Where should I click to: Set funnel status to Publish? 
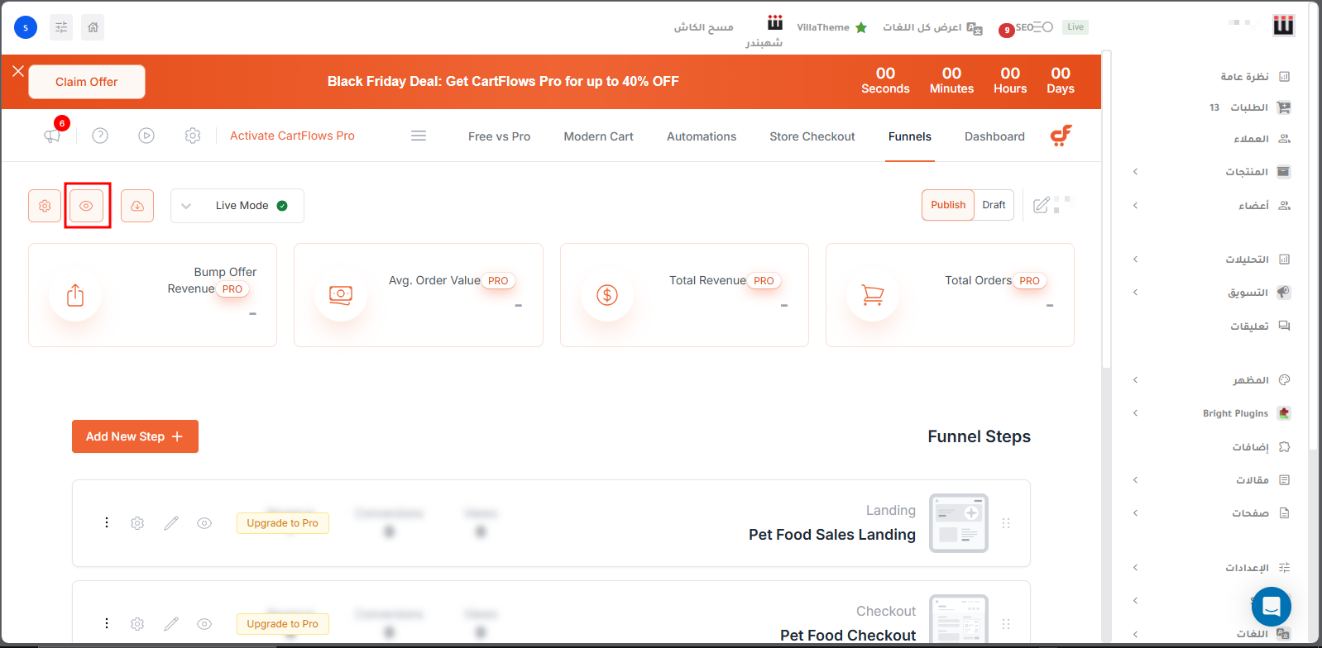948,205
